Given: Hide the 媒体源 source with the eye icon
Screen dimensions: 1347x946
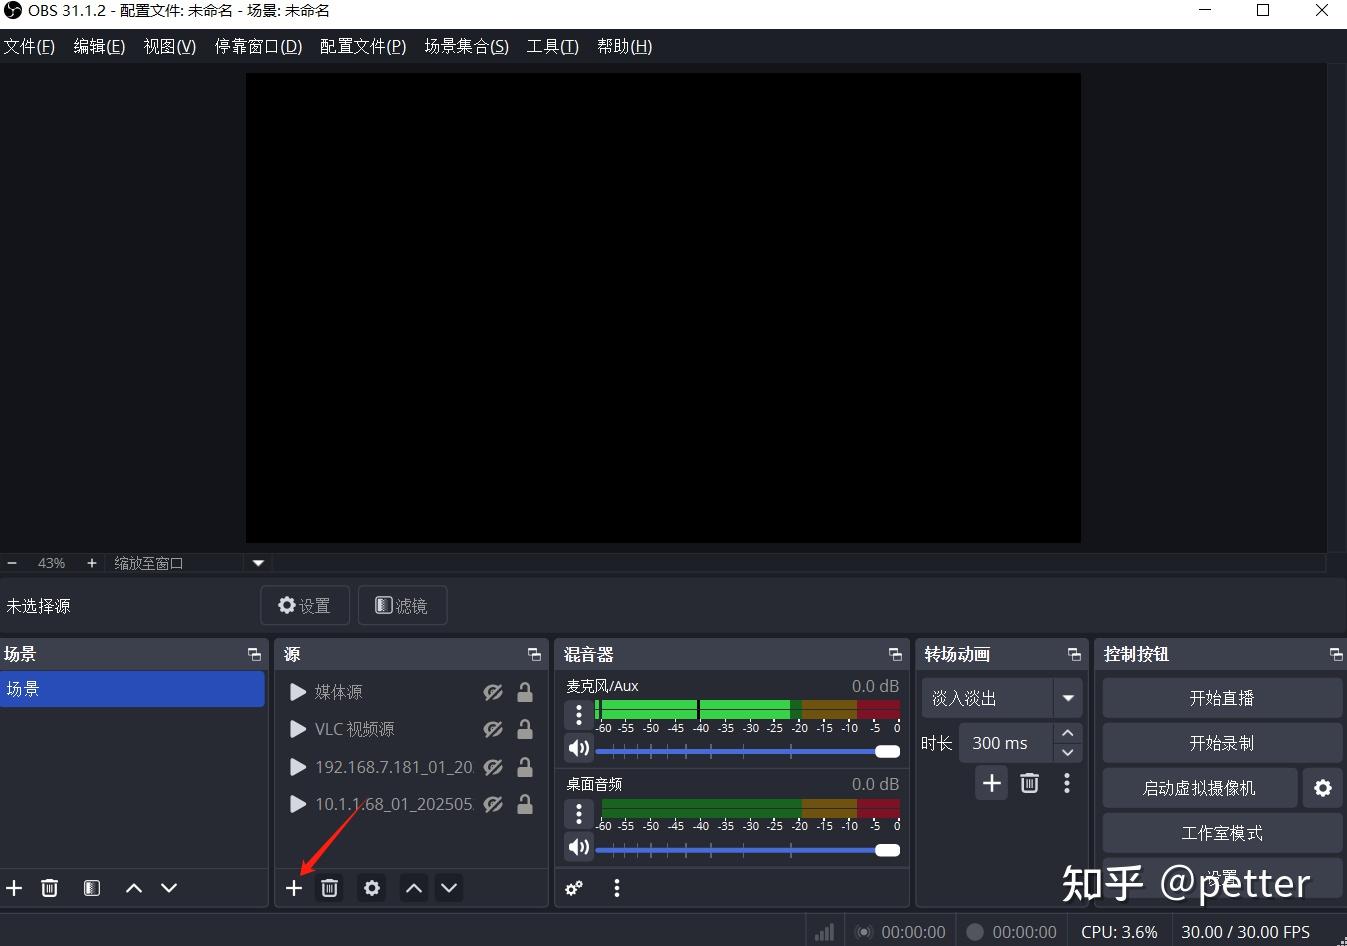Looking at the screenshot, I should click(x=492, y=691).
